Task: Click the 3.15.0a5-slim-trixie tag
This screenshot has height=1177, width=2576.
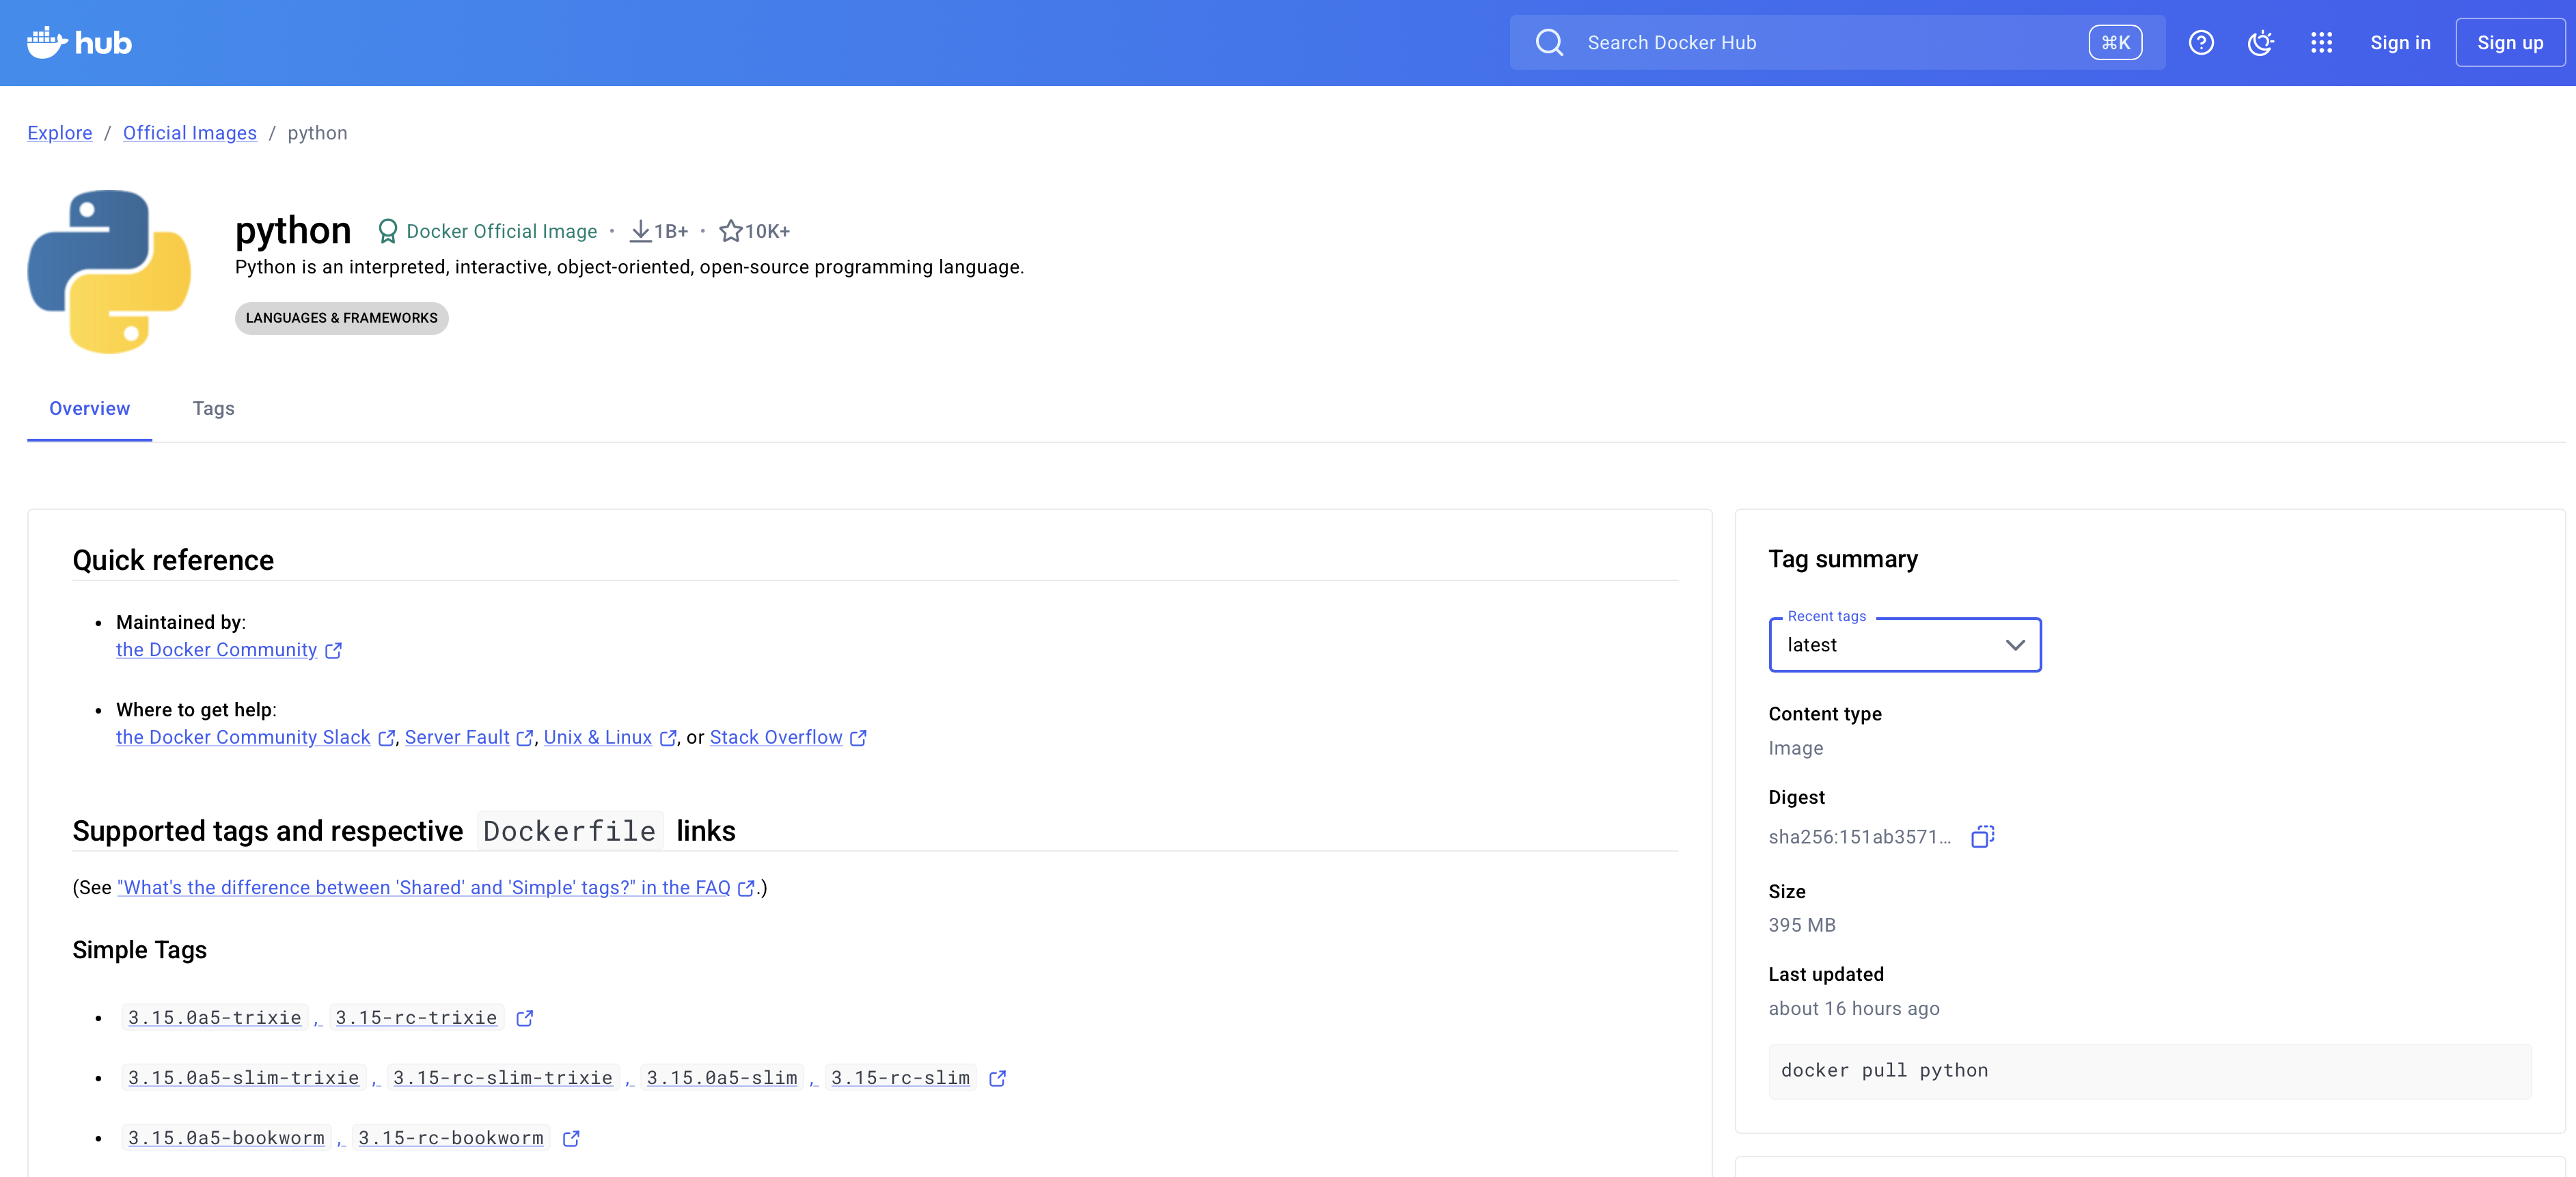Action: pyautogui.click(x=244, y=1078)
